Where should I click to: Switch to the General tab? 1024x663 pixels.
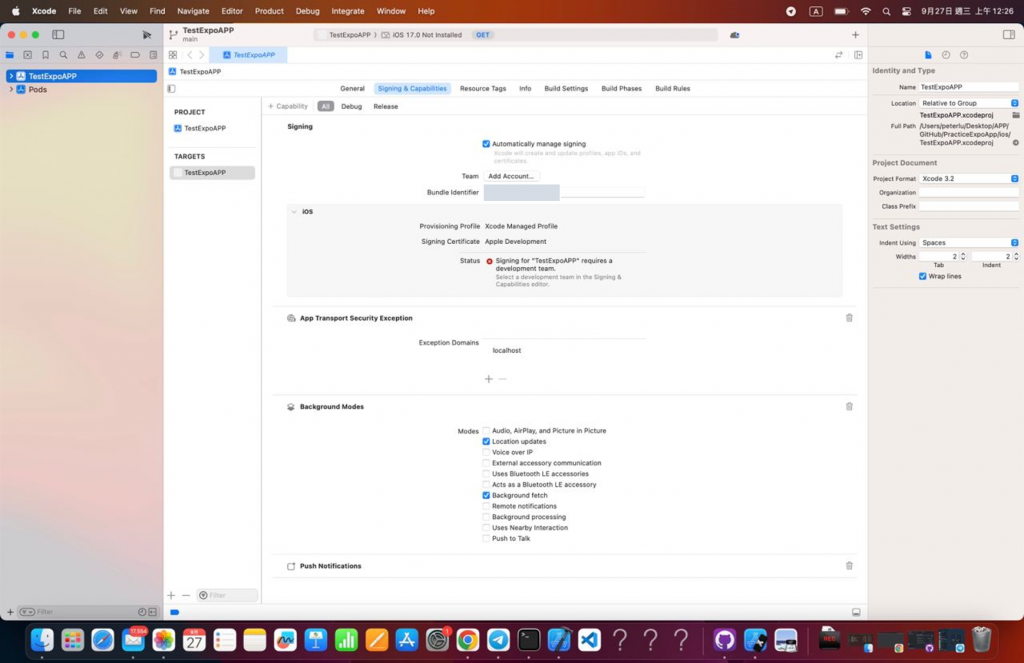pyautogui.click(x=352, y=88)
